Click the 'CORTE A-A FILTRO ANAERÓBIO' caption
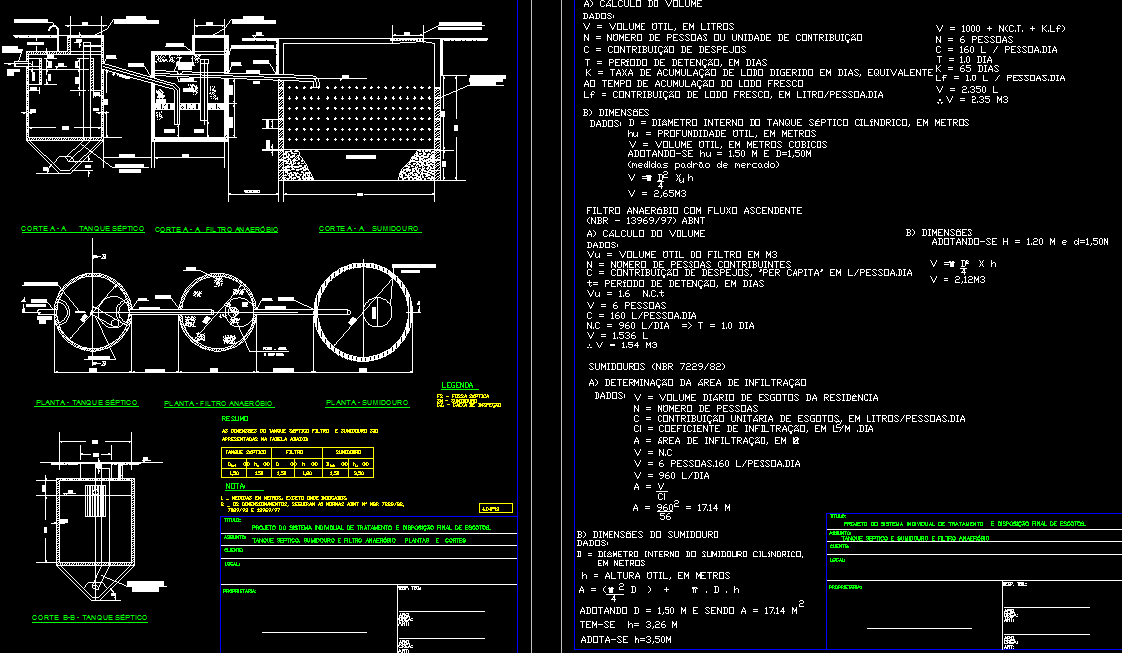The width and height of the screenshot is (1122, 653). tap(216, 230)
